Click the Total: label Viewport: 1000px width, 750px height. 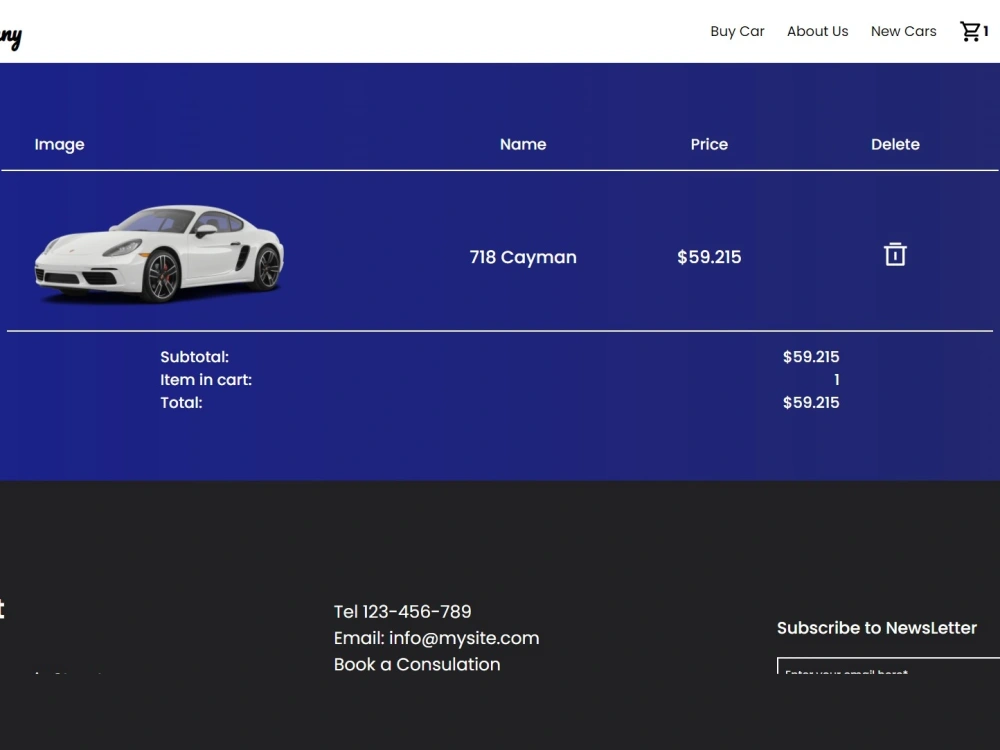tap(181, 402)
